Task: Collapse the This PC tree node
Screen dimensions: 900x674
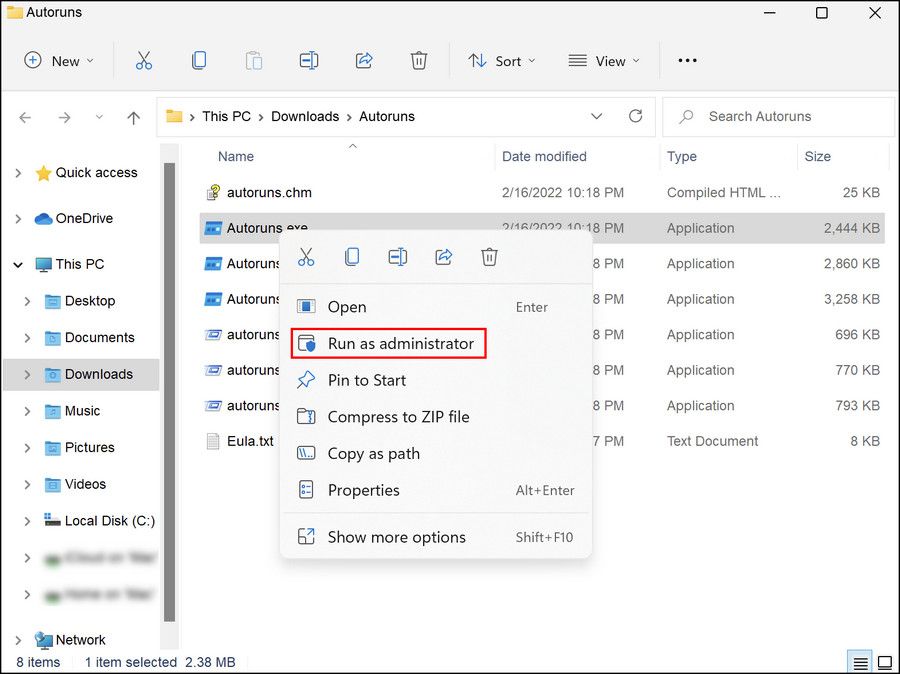Action: (18, 265)
